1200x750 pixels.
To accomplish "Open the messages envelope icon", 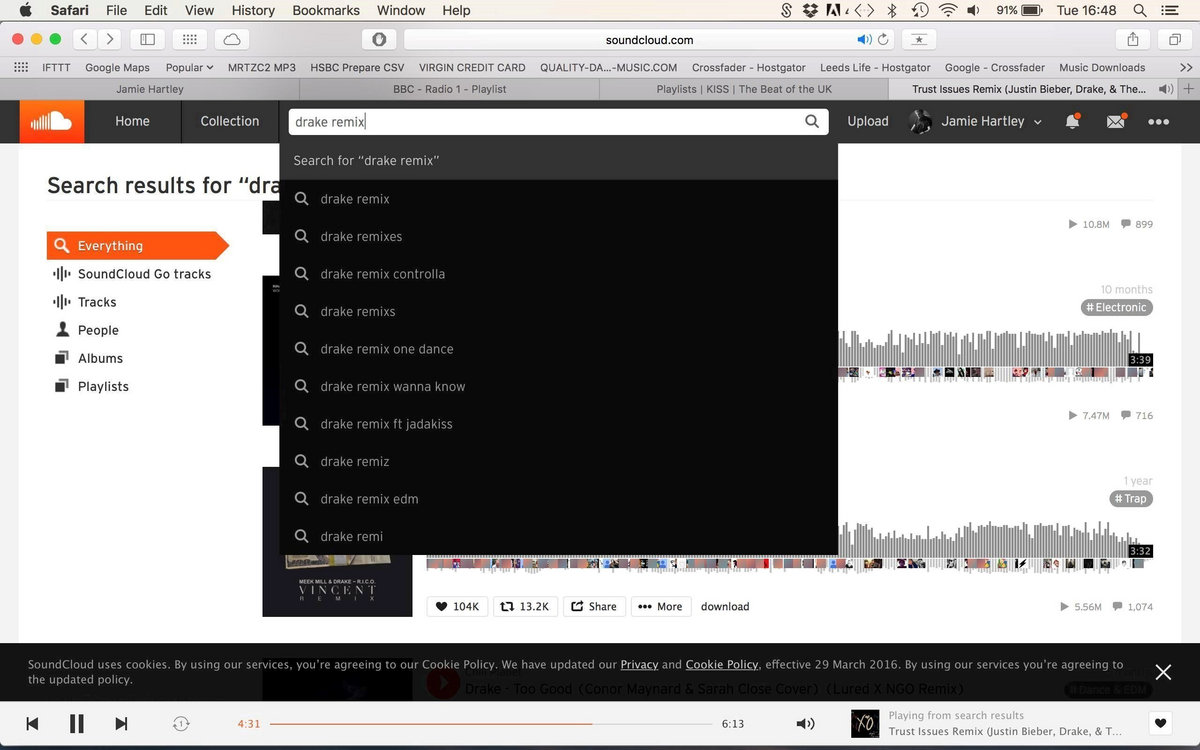I will coord(1115,121).
